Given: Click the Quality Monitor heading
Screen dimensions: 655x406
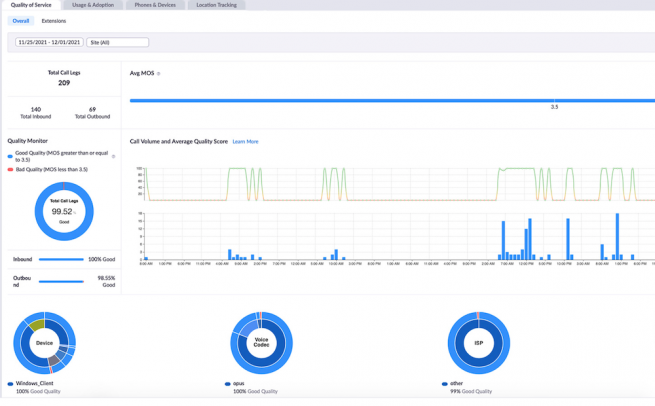Looking at the screenshot, I should [x=28, y=141].
